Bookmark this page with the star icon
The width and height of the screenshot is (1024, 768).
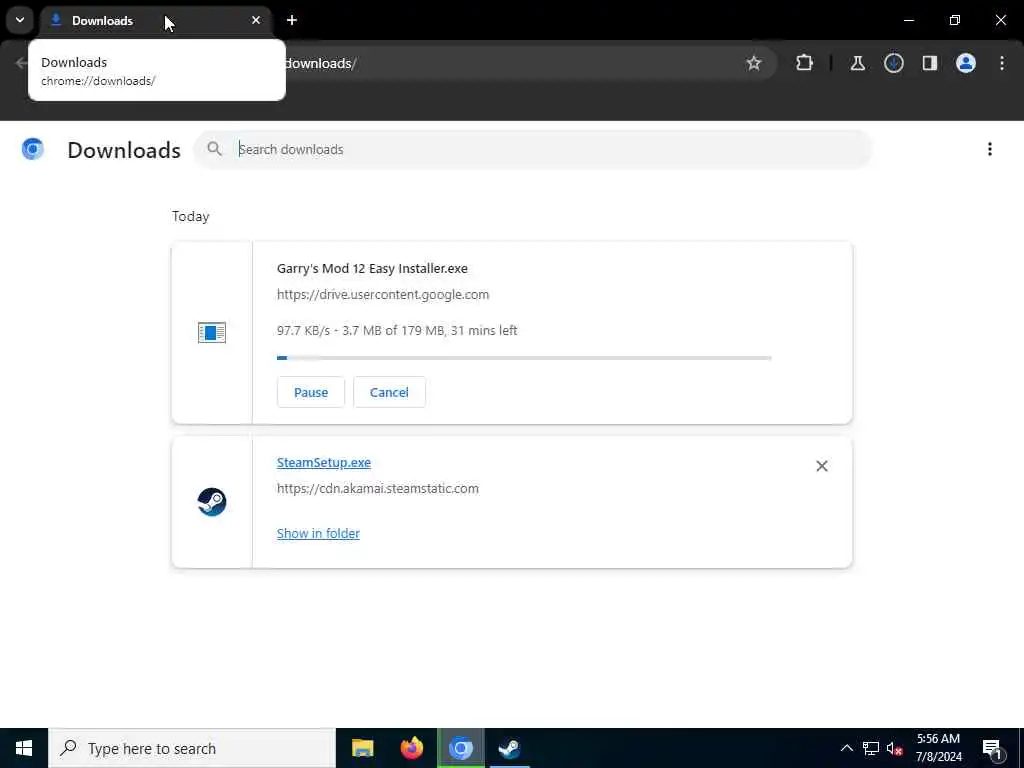pyautogui.click(x=754, y=63)
